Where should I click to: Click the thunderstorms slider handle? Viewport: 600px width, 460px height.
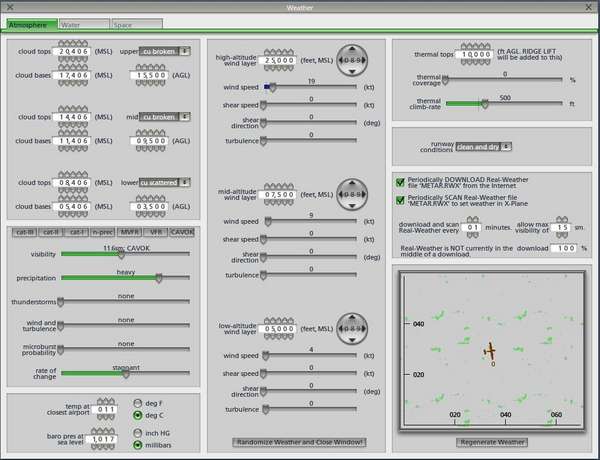click(x=60, y=302)
